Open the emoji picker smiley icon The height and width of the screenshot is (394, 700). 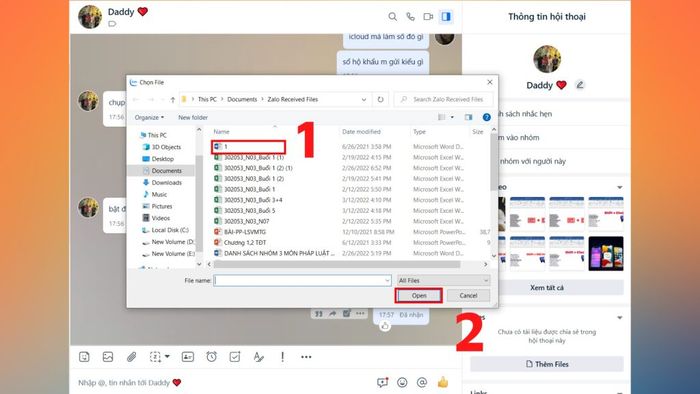coord(402,382)
